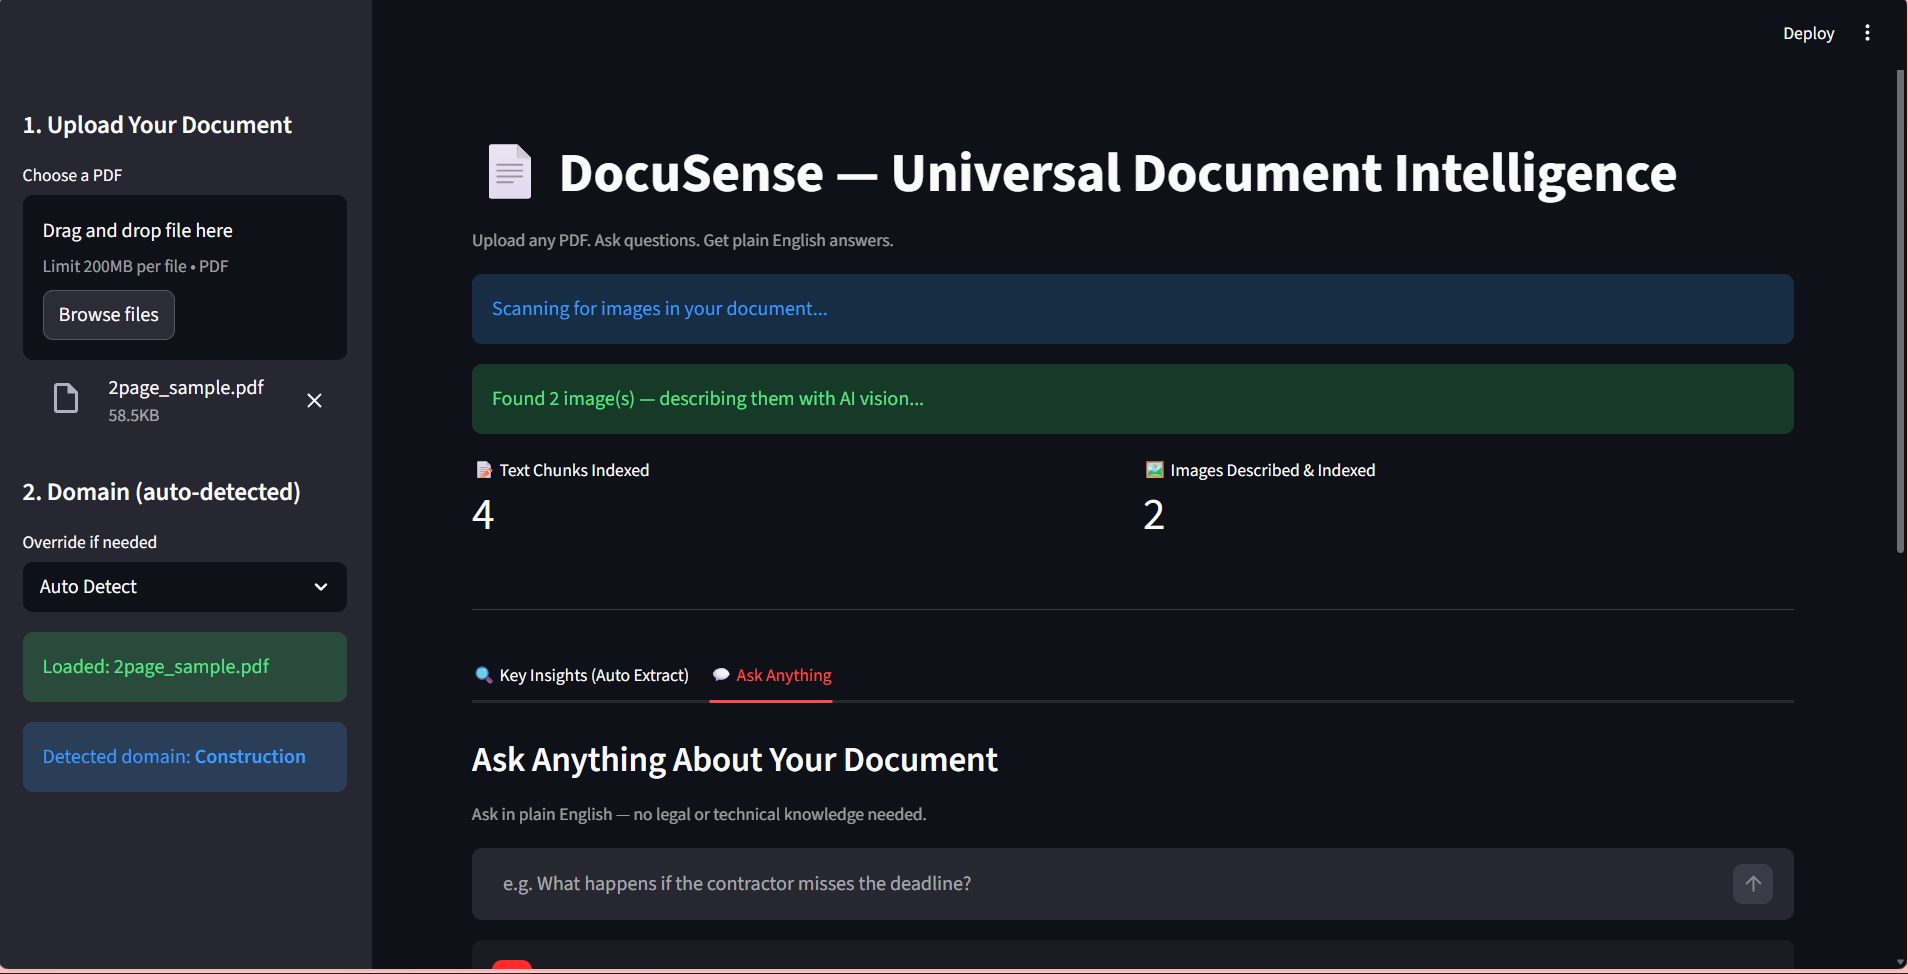Submit the question with the up-arrow send icon
The image size is (1908, 974).
tap(1752, 884)
